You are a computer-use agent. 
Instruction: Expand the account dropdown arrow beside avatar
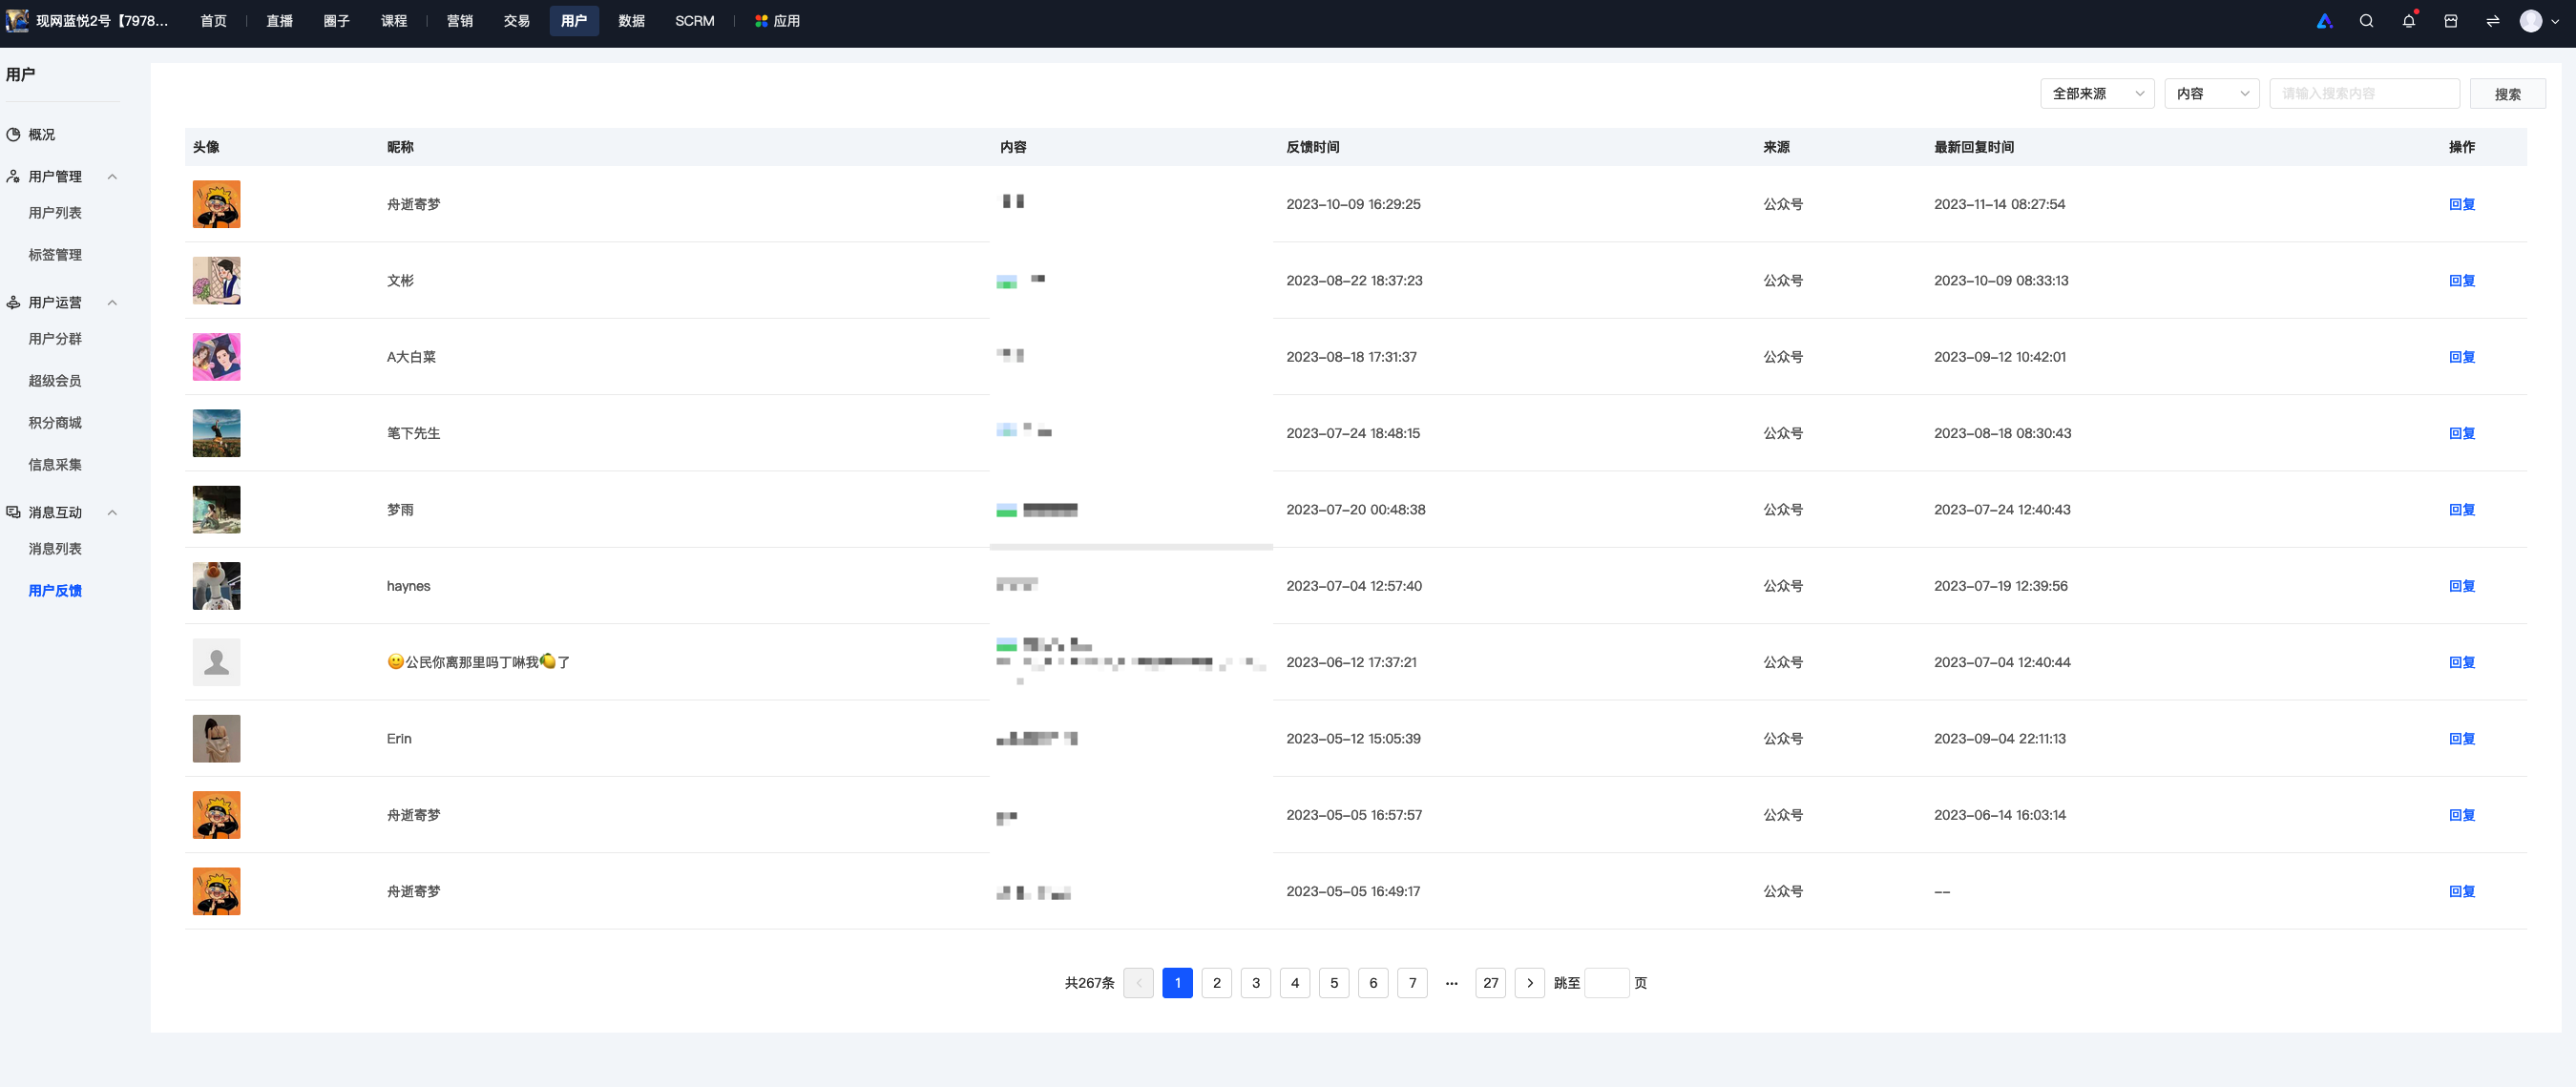coord(2555,21)
